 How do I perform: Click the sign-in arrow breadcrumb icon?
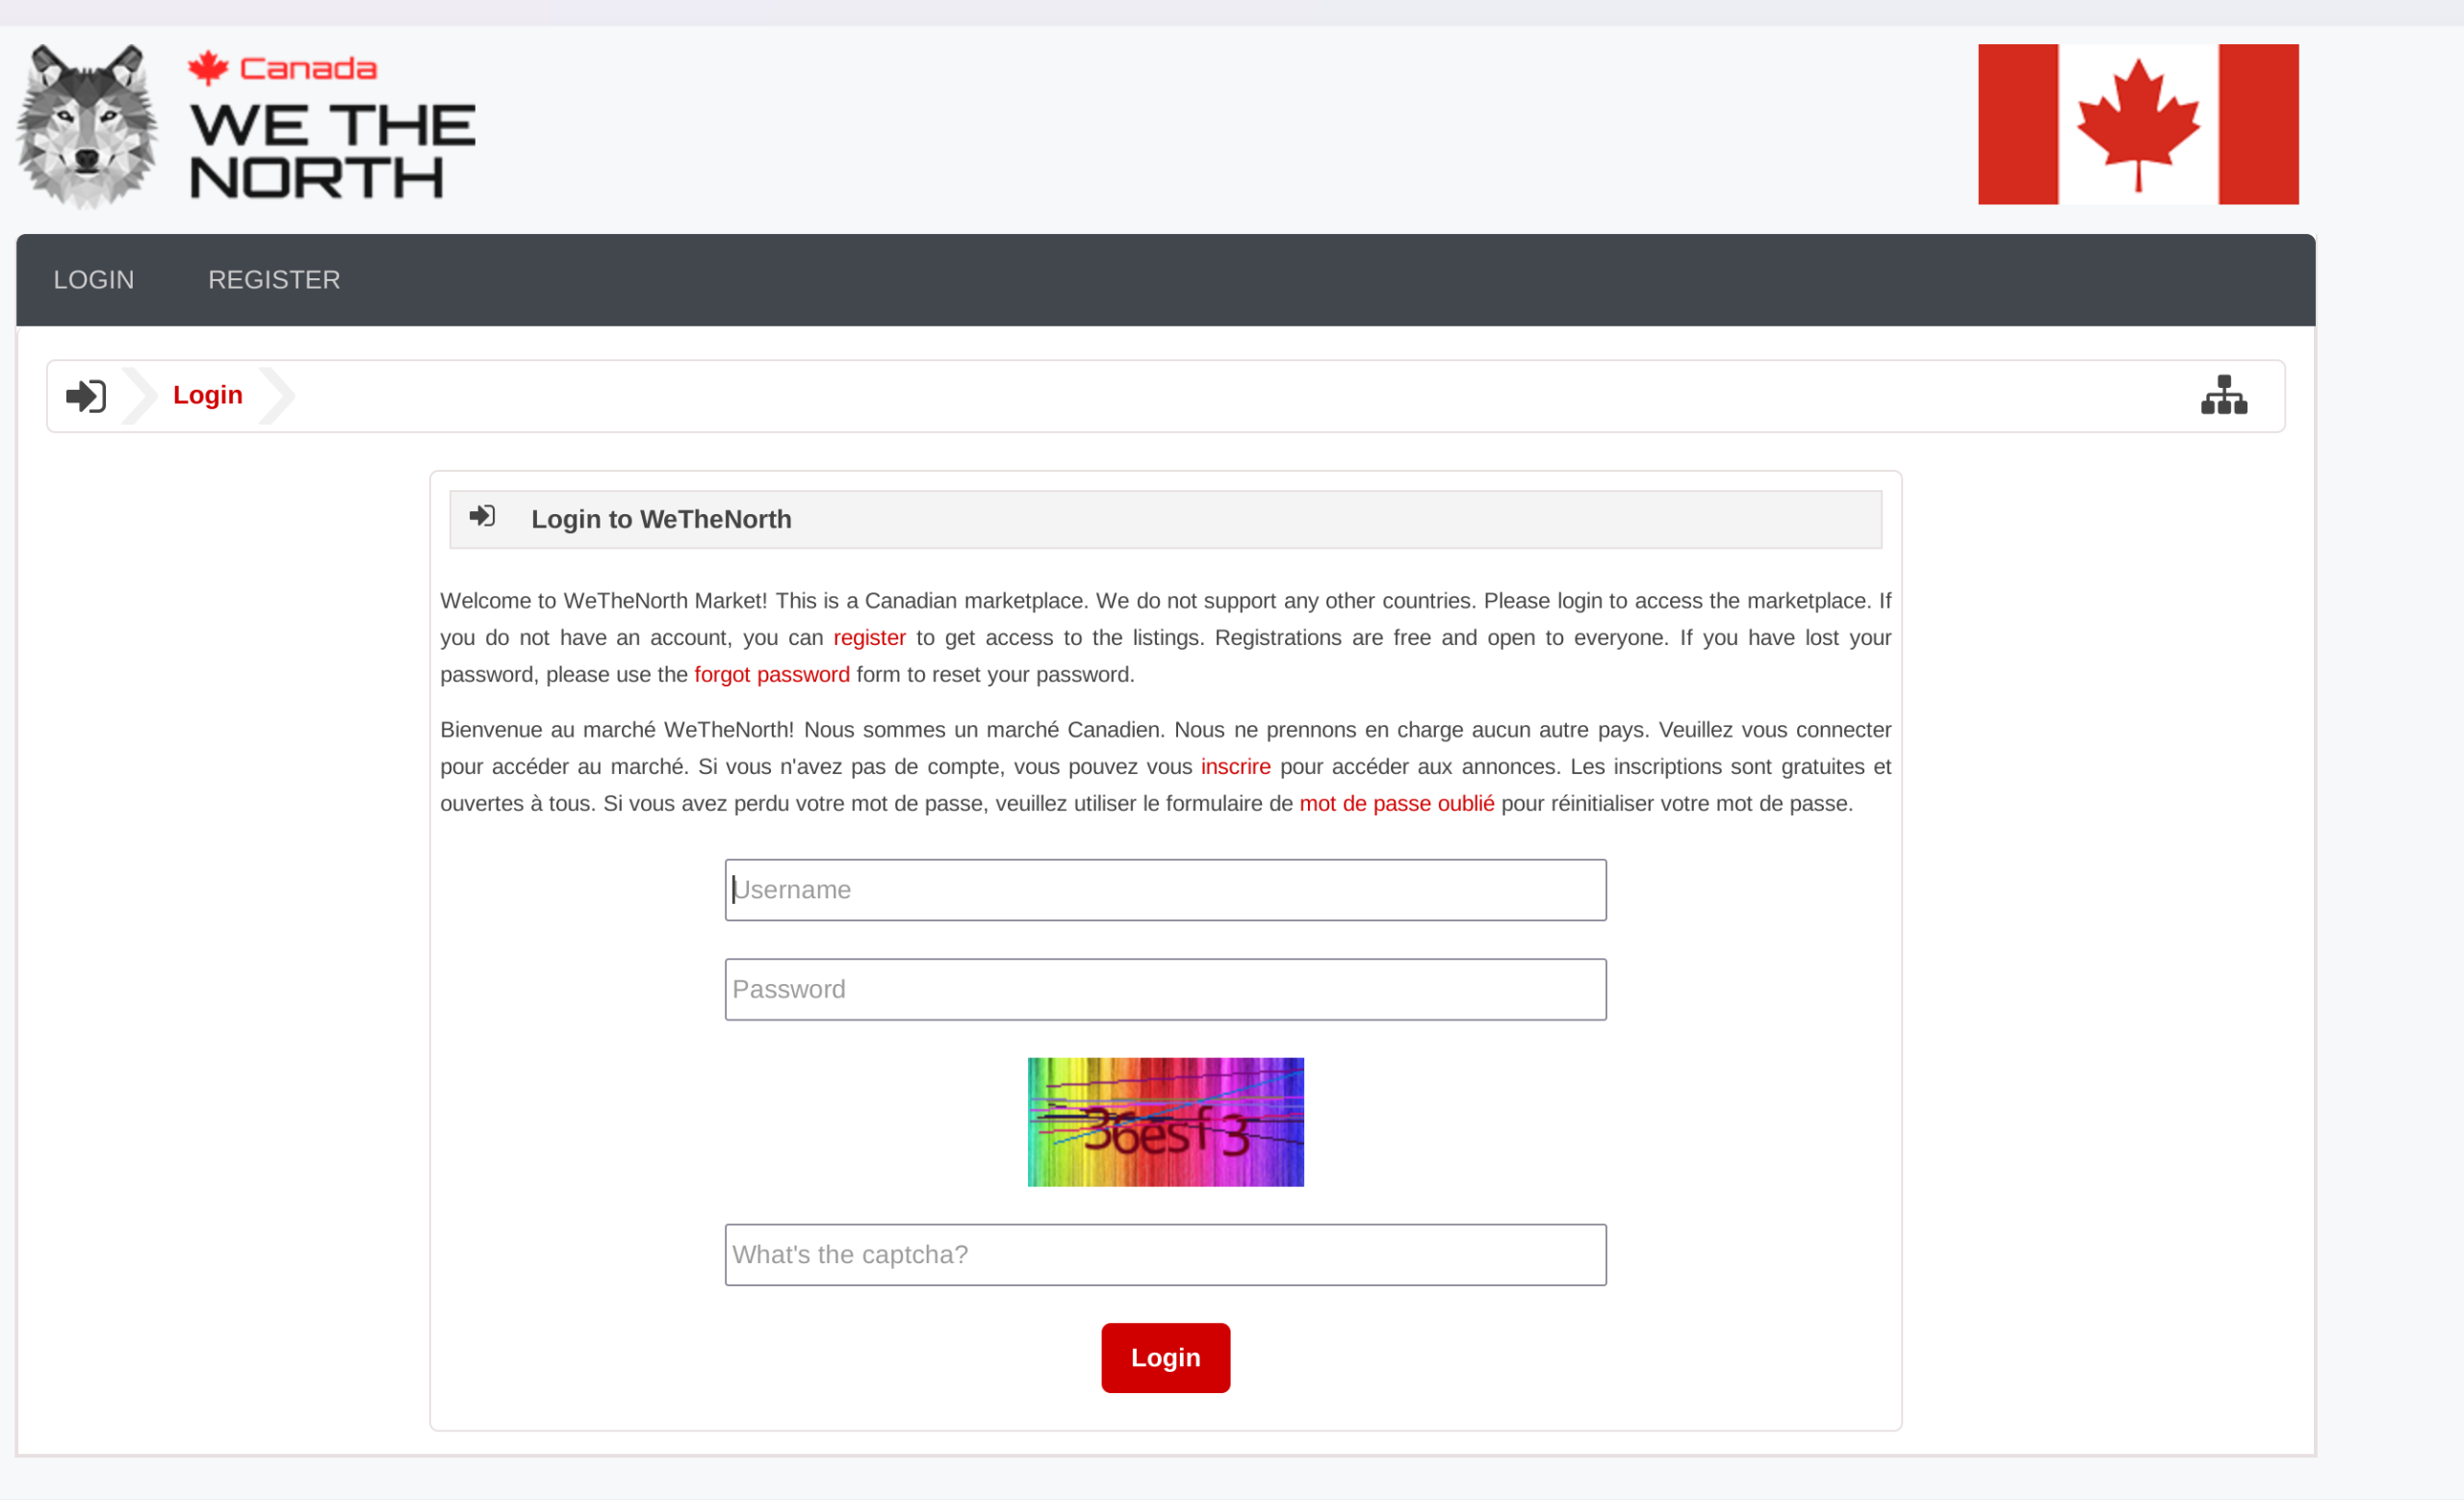point(86,396)
